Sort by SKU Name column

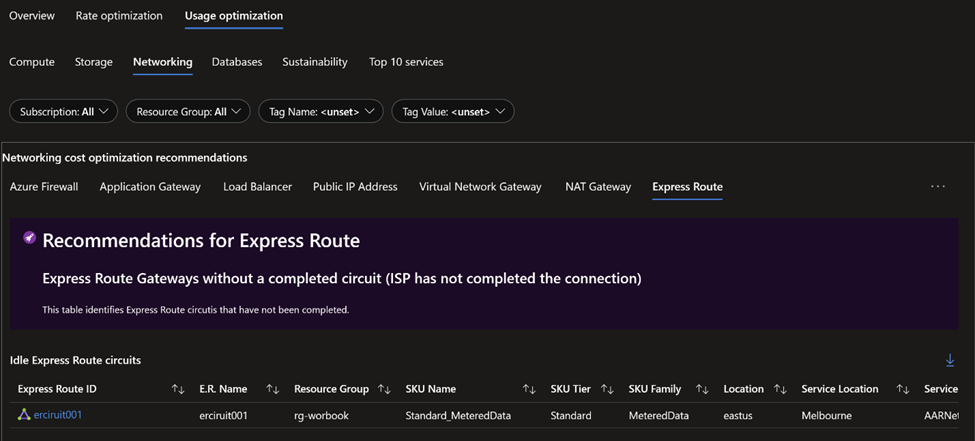529,389
